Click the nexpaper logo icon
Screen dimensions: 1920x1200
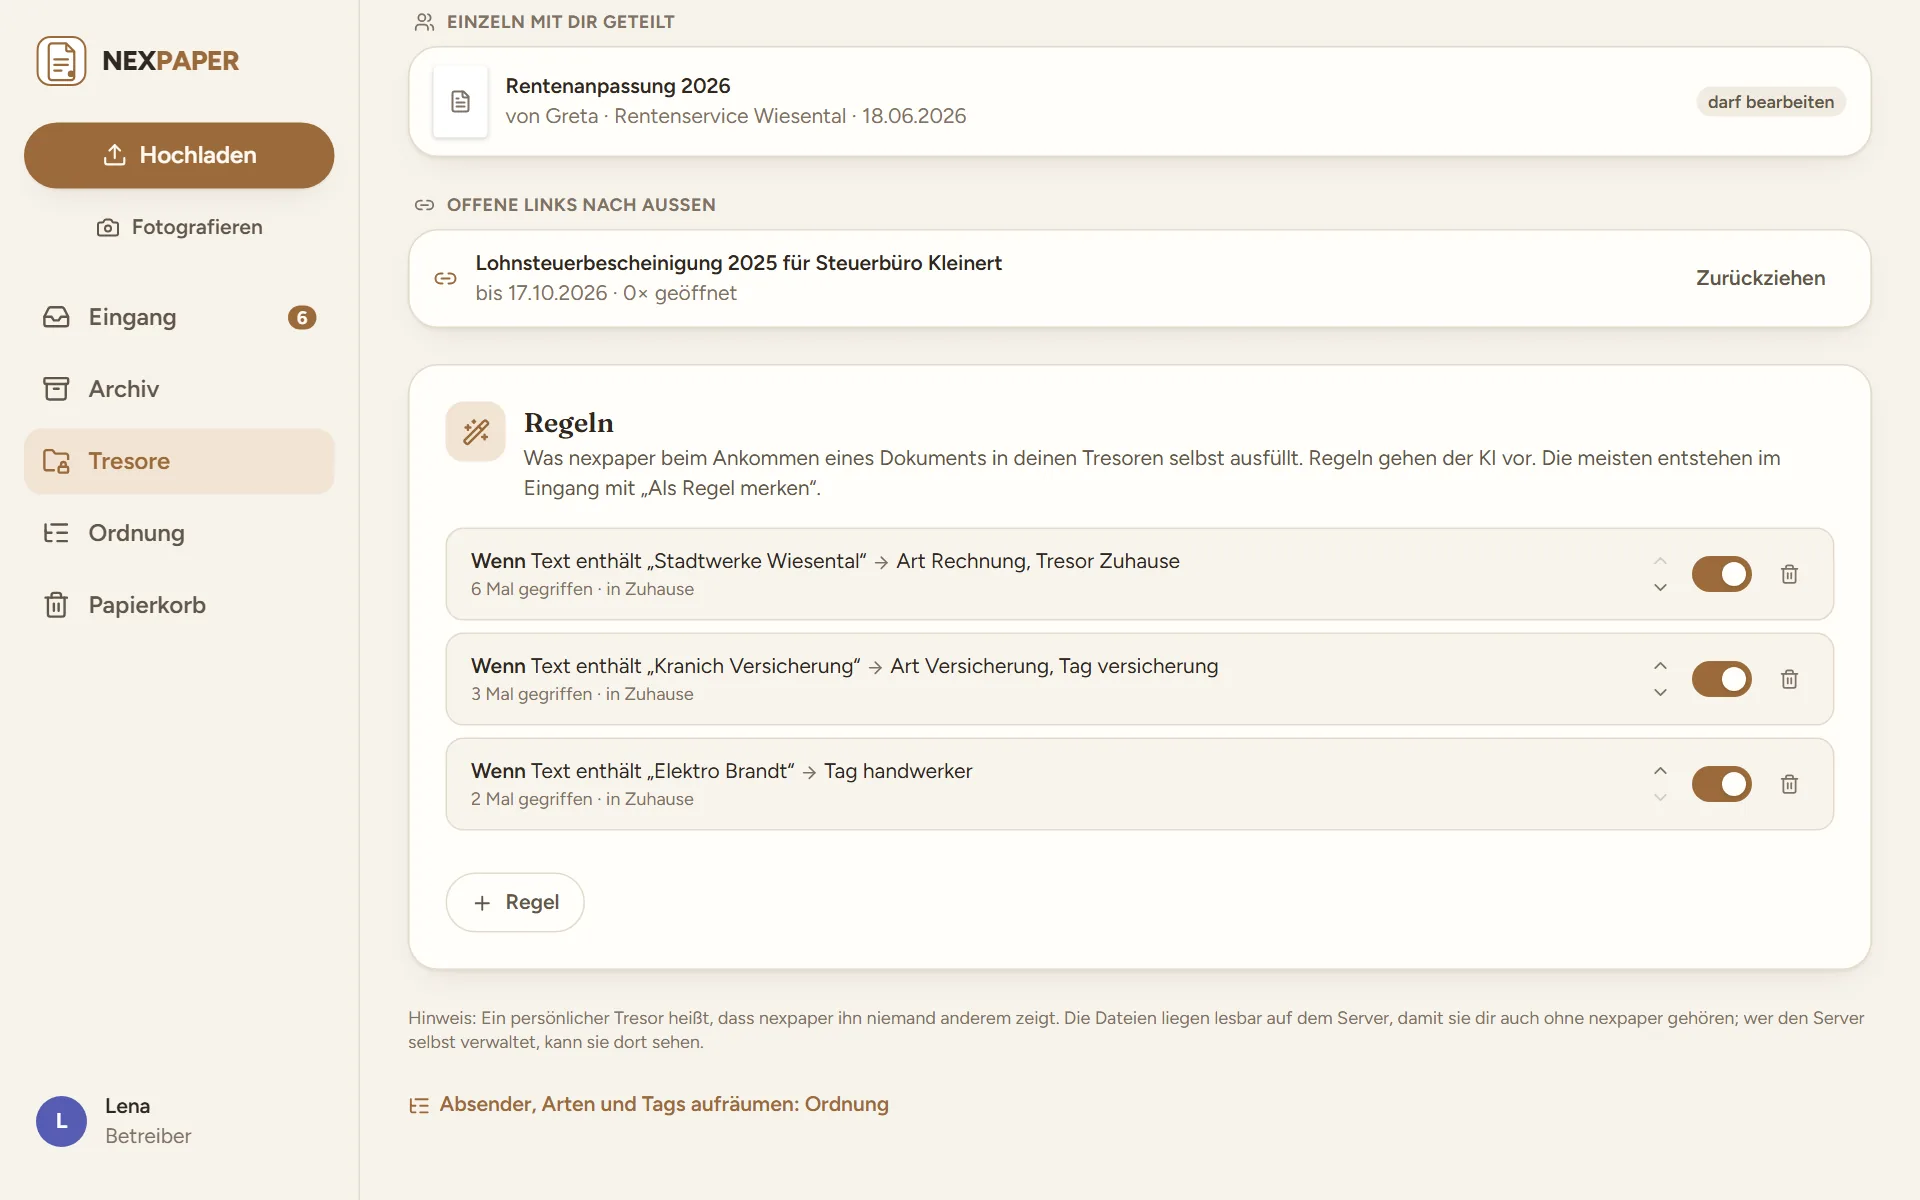pos(61,61)
